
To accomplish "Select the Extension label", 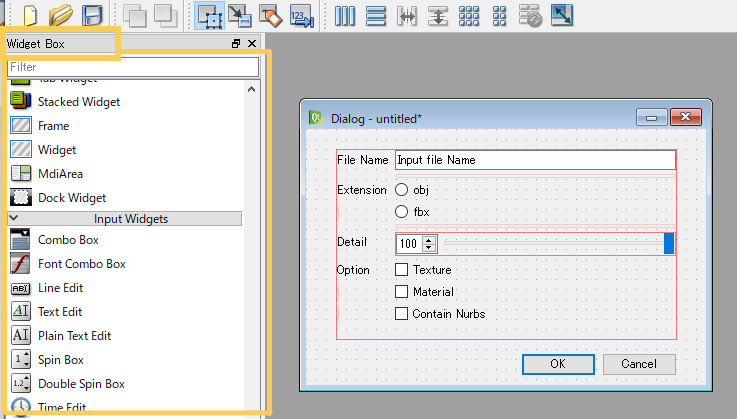I will (x=361, y=190).
